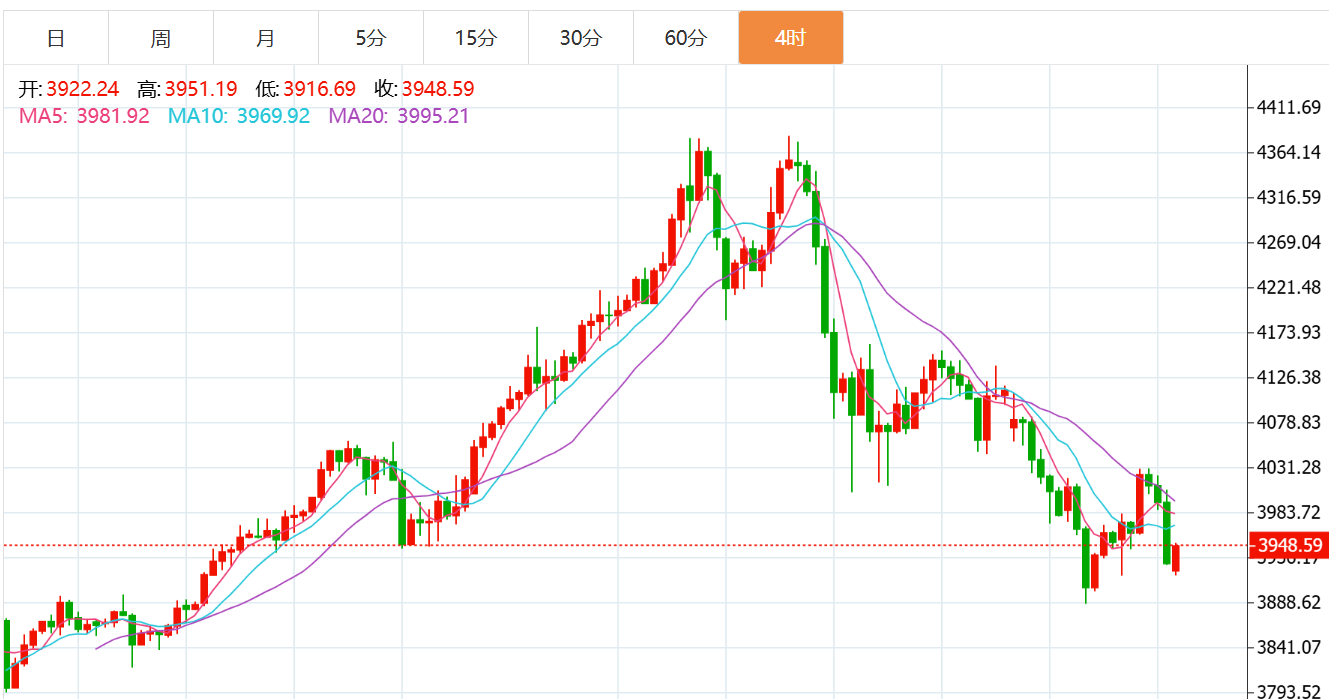1329x699 pixels.
Task: Click the 3841.07 price axis label
Action: (x=1289, y=647)
